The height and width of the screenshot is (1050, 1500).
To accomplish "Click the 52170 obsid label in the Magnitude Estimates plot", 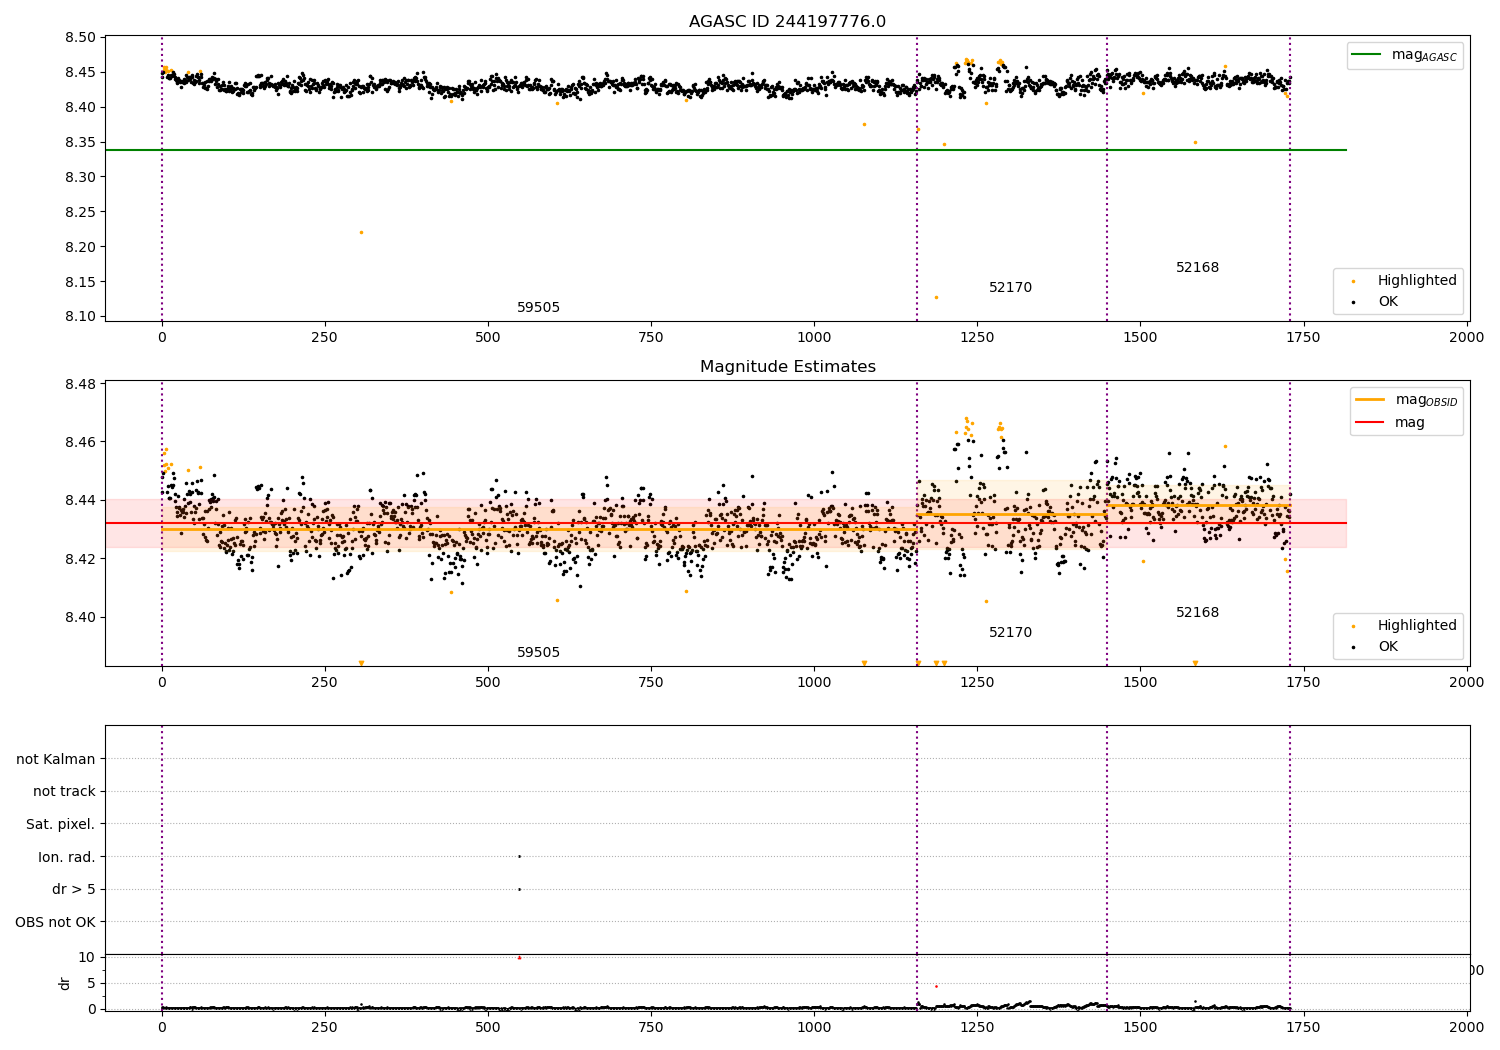I will click(1010, 633).
